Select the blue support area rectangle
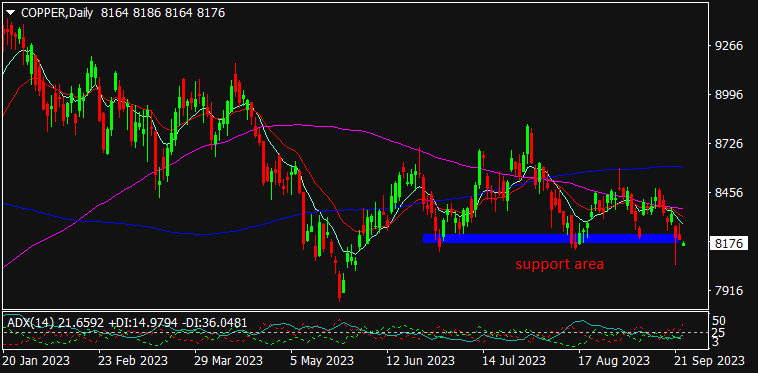The width and height of the screenshot is (758, 373). click(553, 238)
